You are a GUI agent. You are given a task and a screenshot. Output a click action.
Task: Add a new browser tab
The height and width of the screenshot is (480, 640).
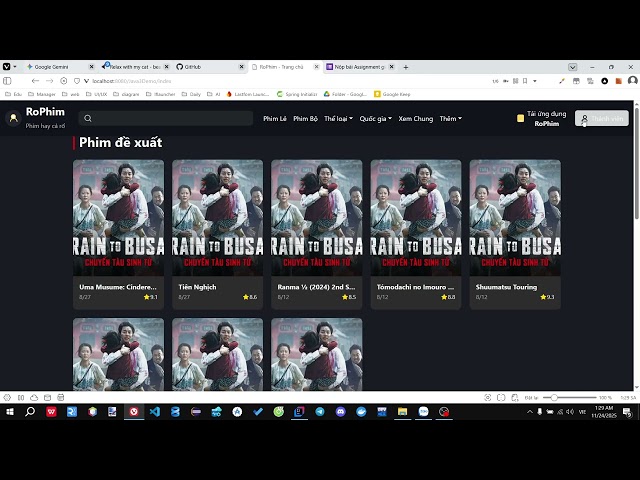click(406, 67)
